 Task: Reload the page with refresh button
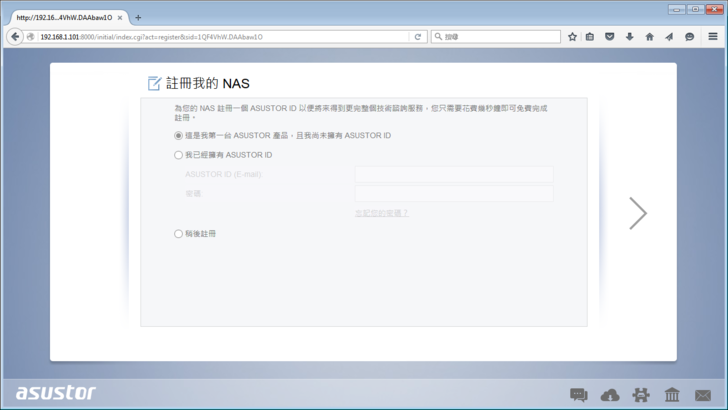tap(418, 37)
